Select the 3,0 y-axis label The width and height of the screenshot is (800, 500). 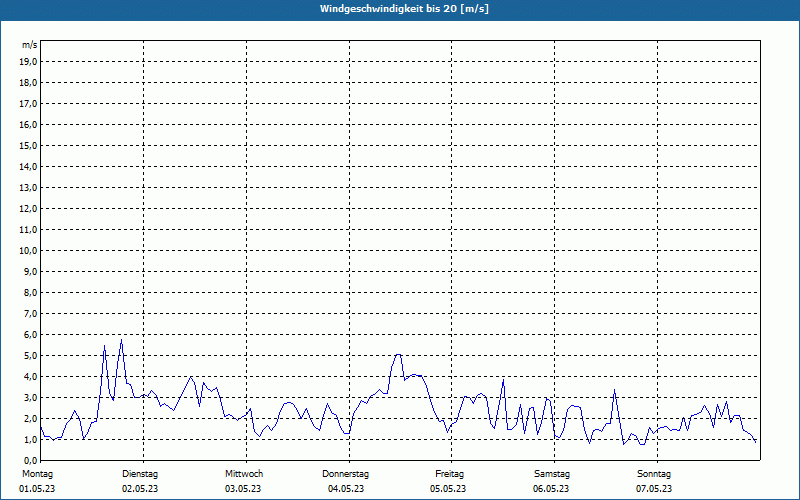30,397
